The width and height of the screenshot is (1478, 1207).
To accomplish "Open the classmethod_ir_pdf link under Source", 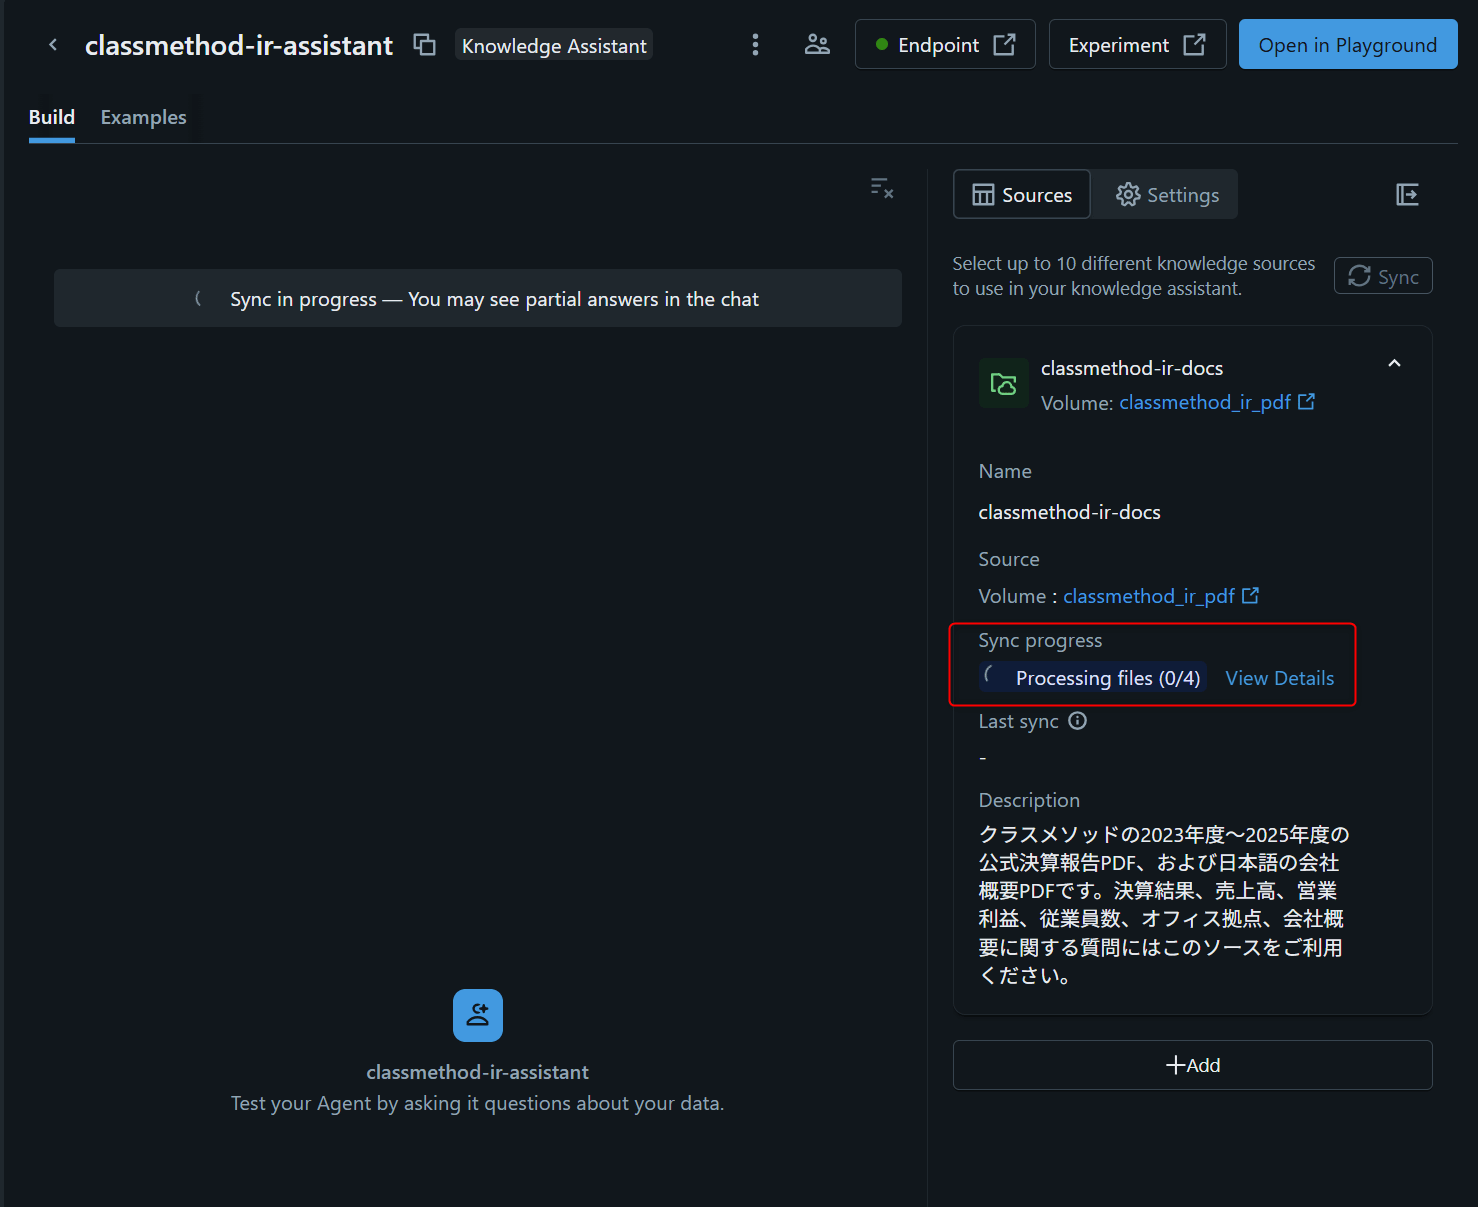I will point(1161,596).
